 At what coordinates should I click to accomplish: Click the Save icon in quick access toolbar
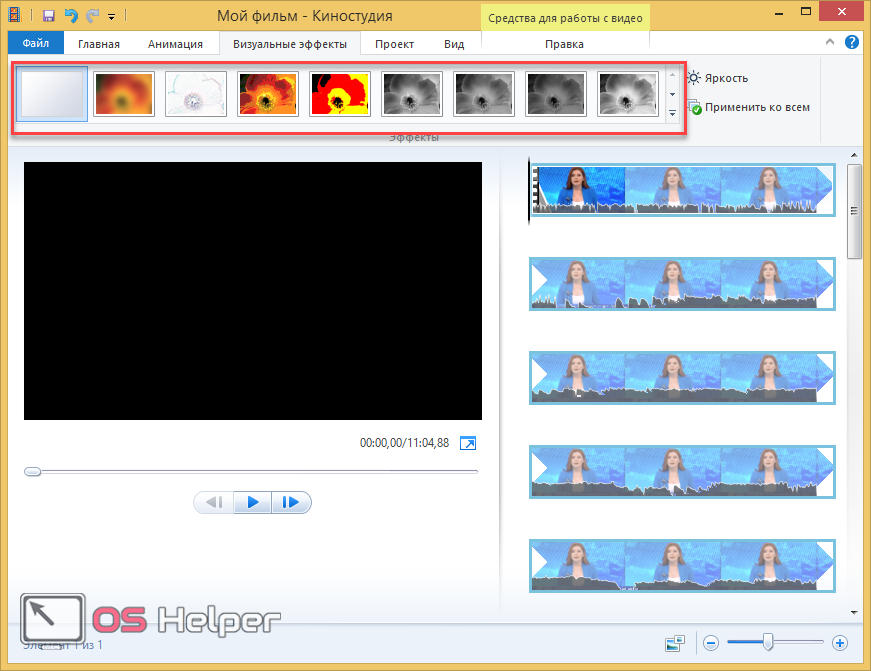pyautogui.click(x=48, y=16)
